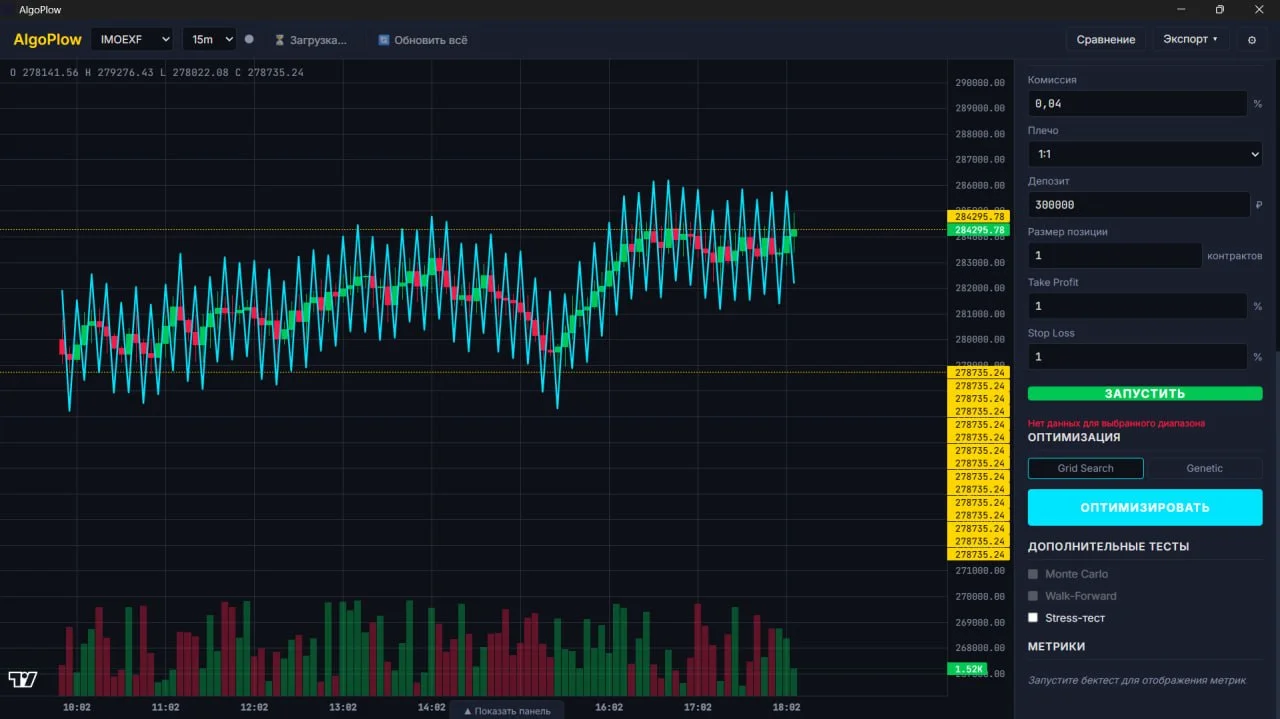
Task: Click the Обновить всё button
Action: click(x=422, y=40)
